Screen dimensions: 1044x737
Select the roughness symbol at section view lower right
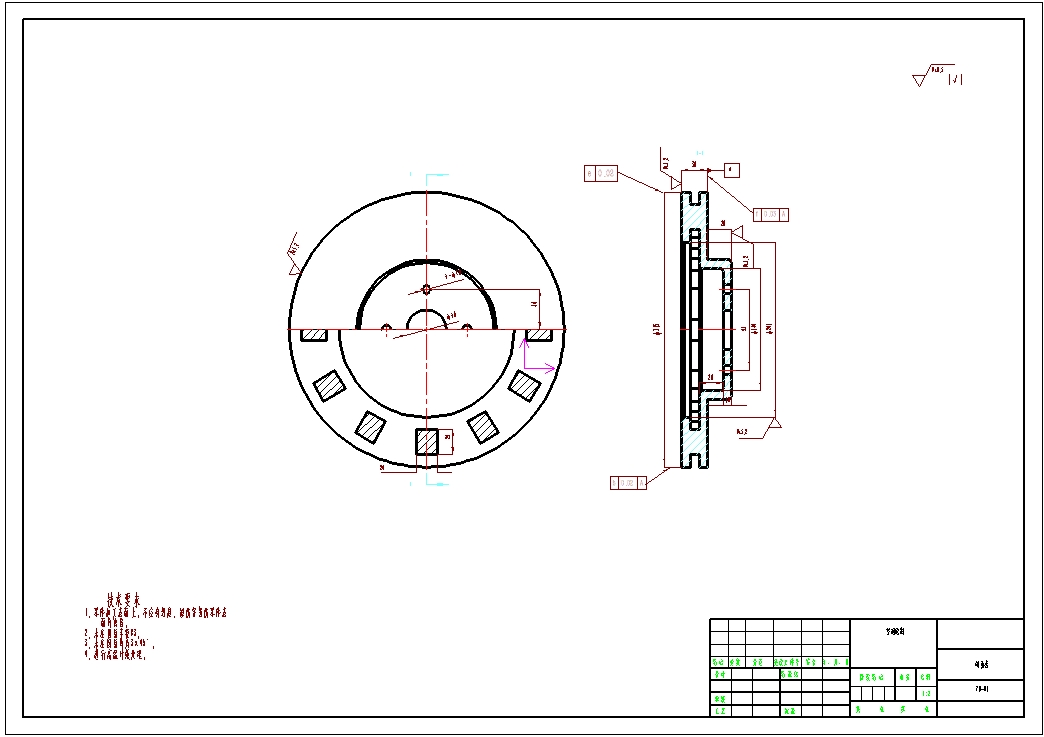pos(770,427)
